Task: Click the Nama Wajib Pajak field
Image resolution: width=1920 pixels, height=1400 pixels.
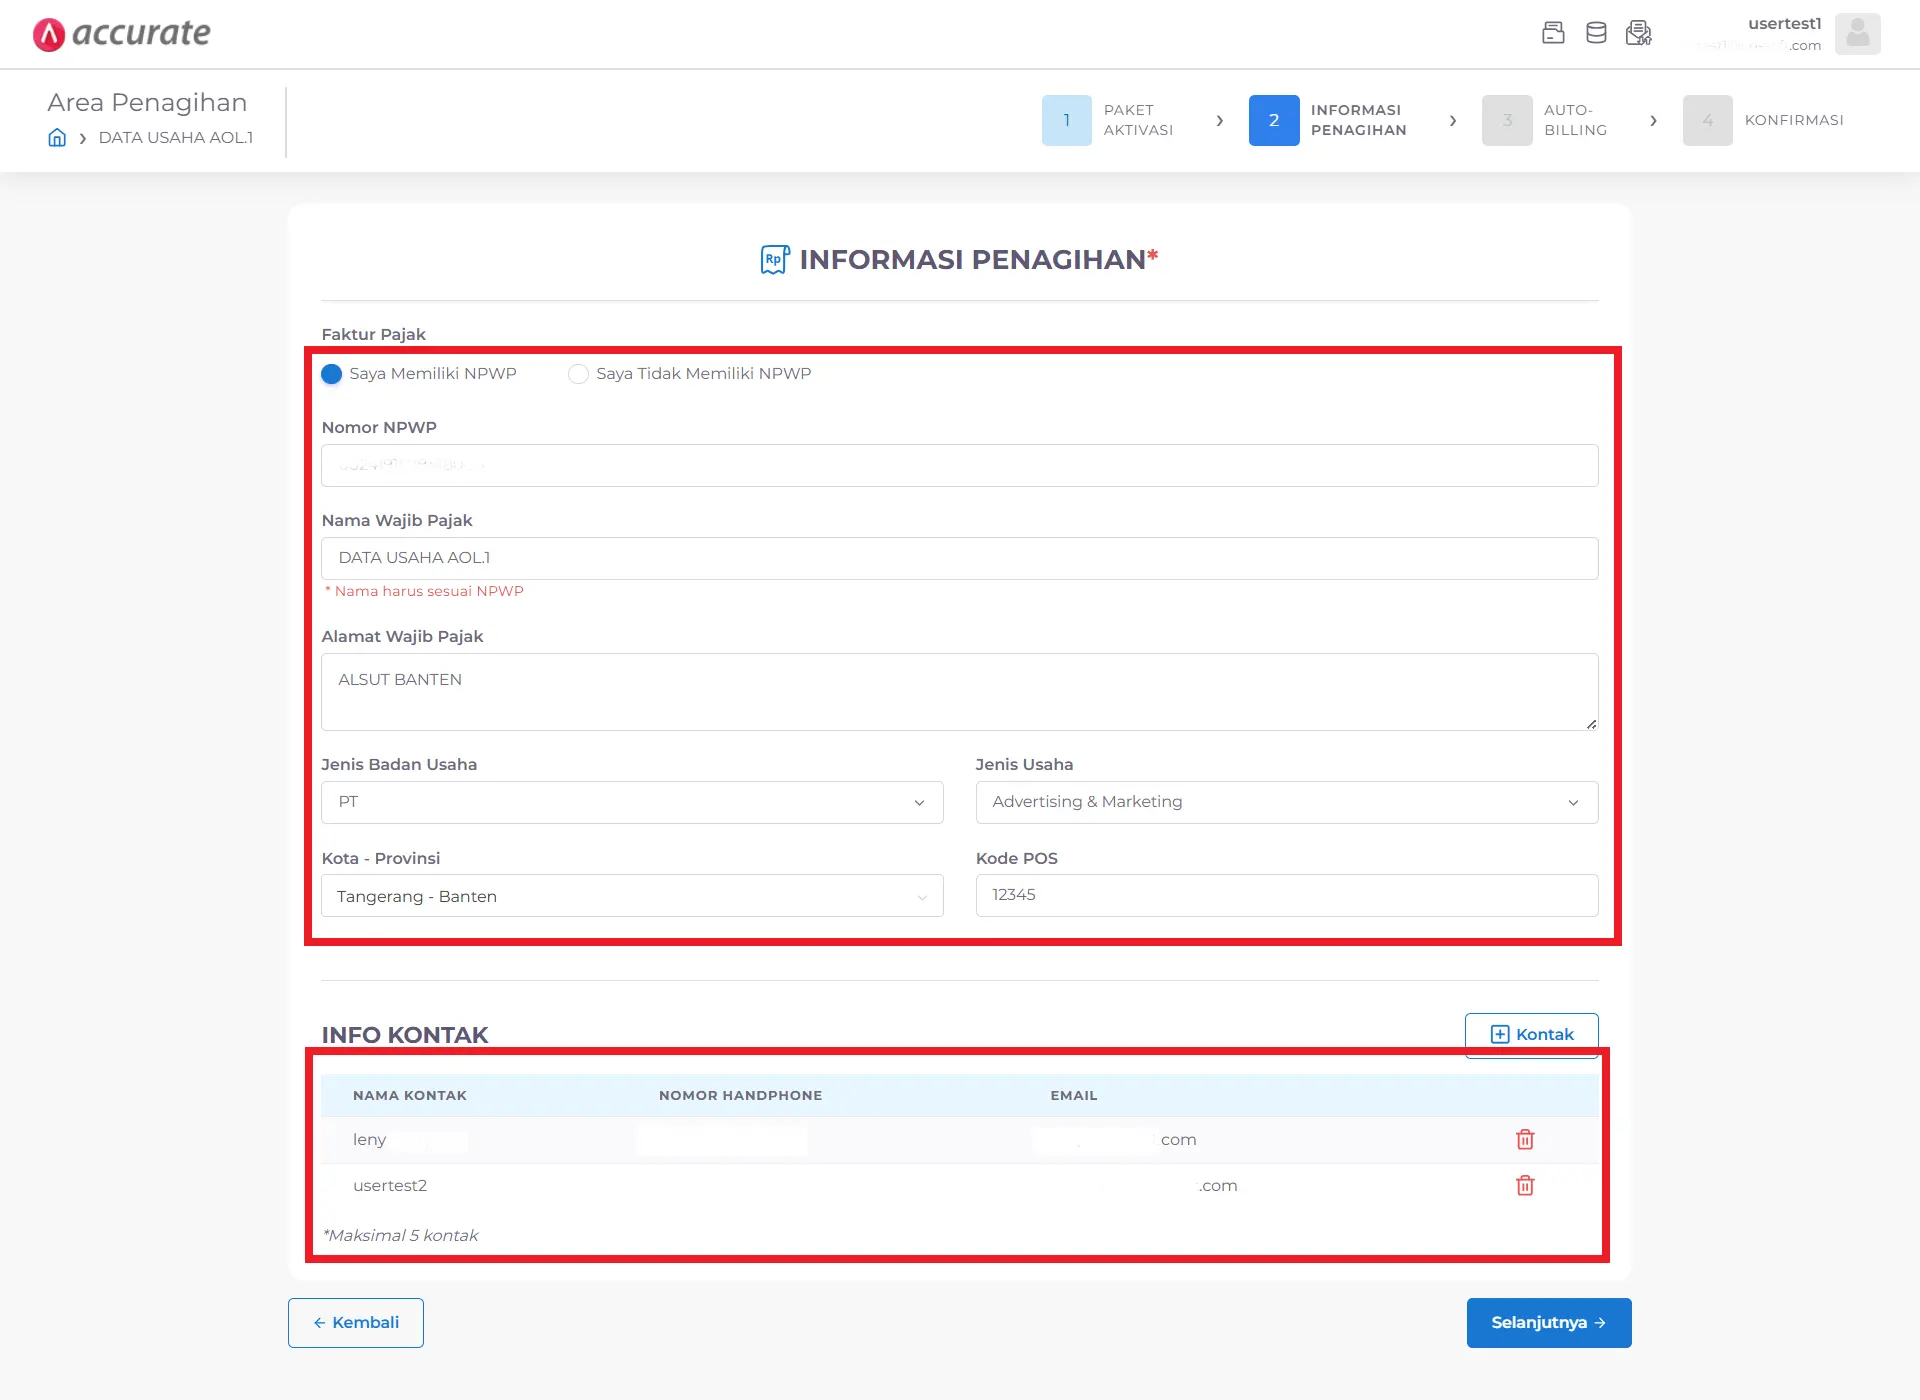Action: point(960,559)
